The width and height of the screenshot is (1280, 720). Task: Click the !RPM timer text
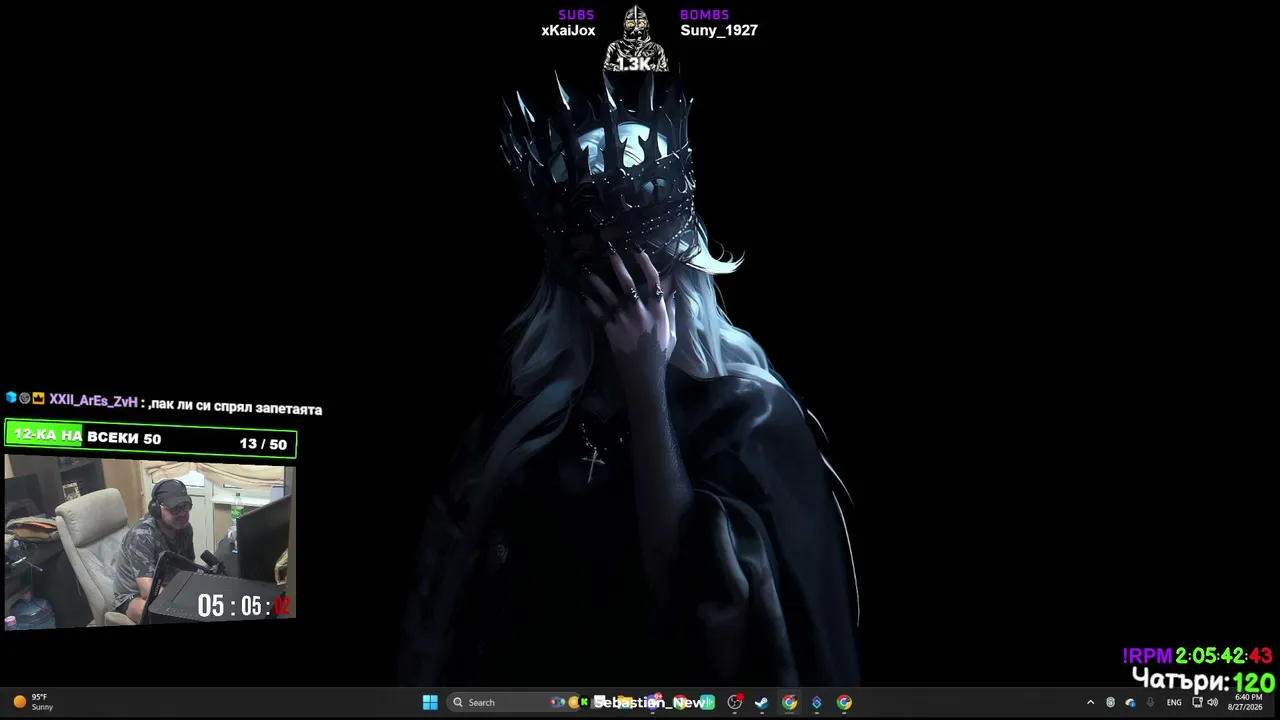tap(1197, 656)
